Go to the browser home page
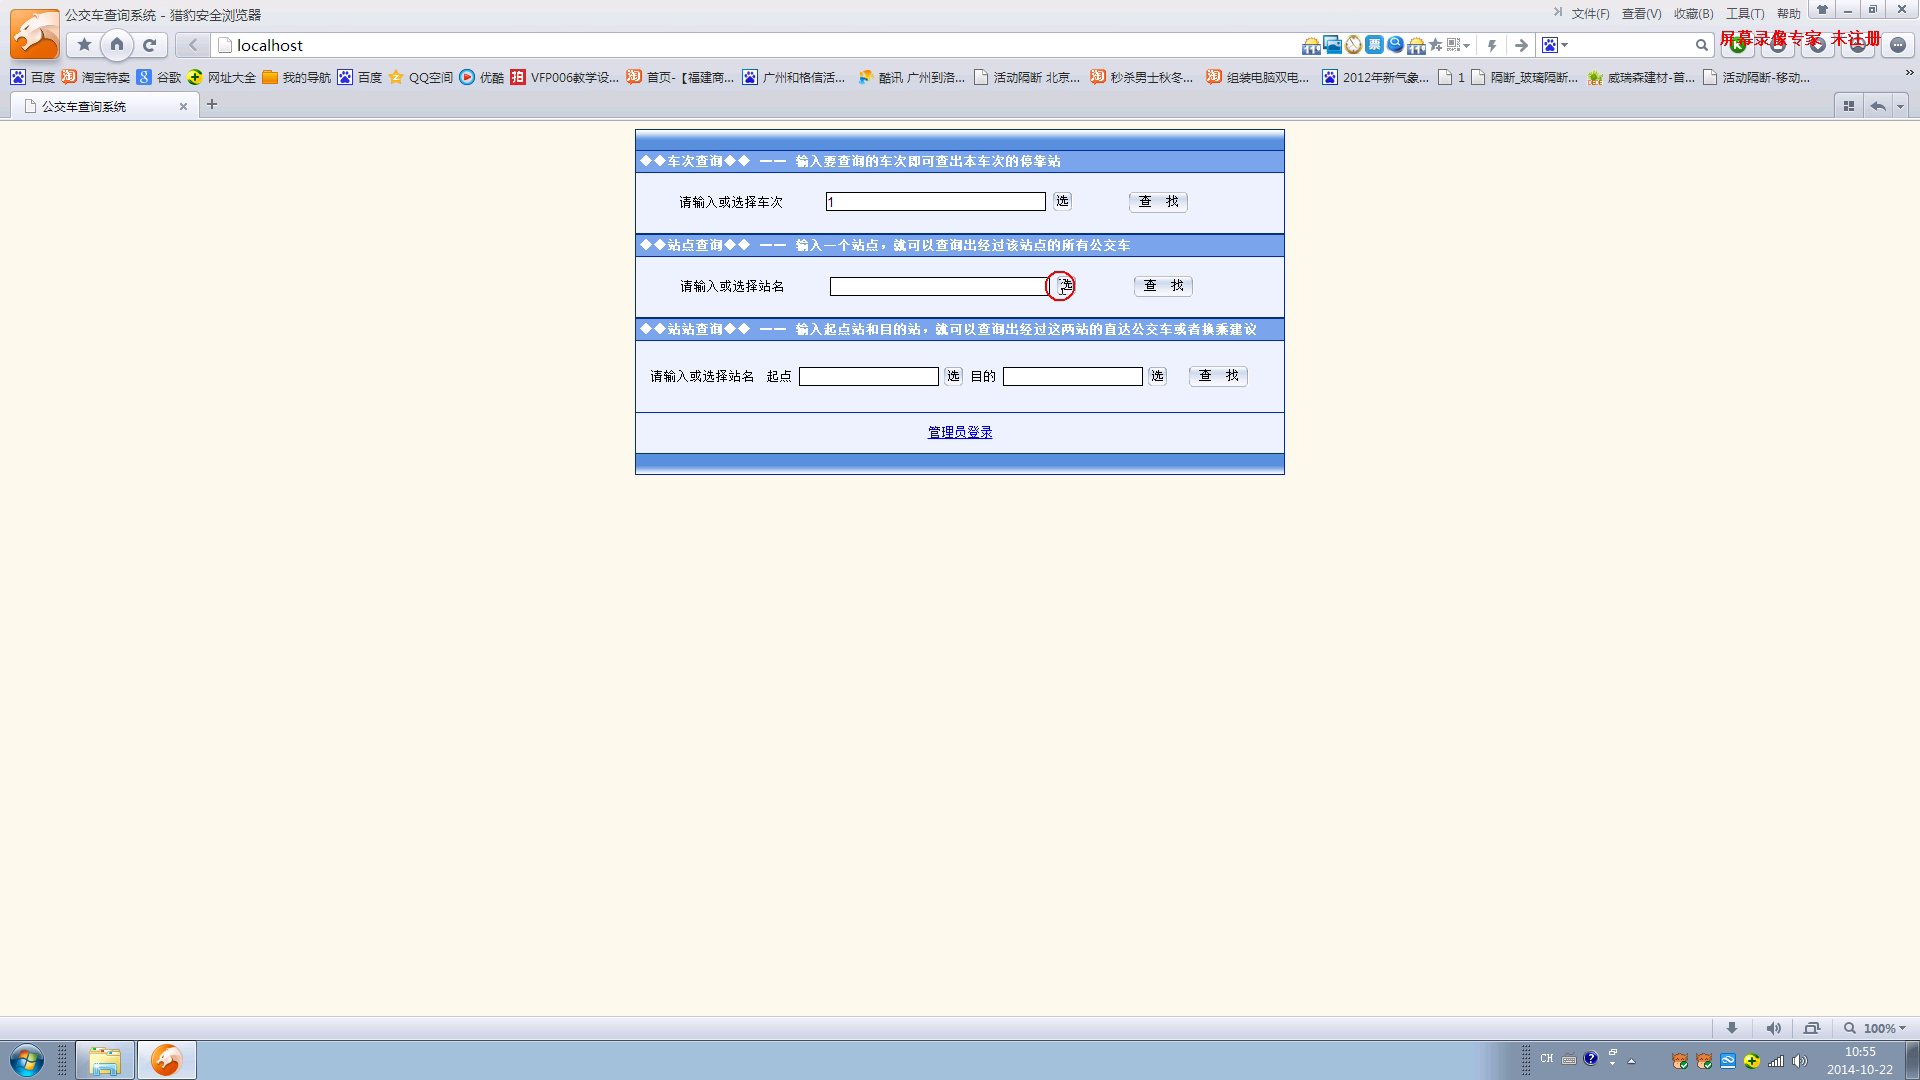The image size is (1920, 1080). click(117, 44)
